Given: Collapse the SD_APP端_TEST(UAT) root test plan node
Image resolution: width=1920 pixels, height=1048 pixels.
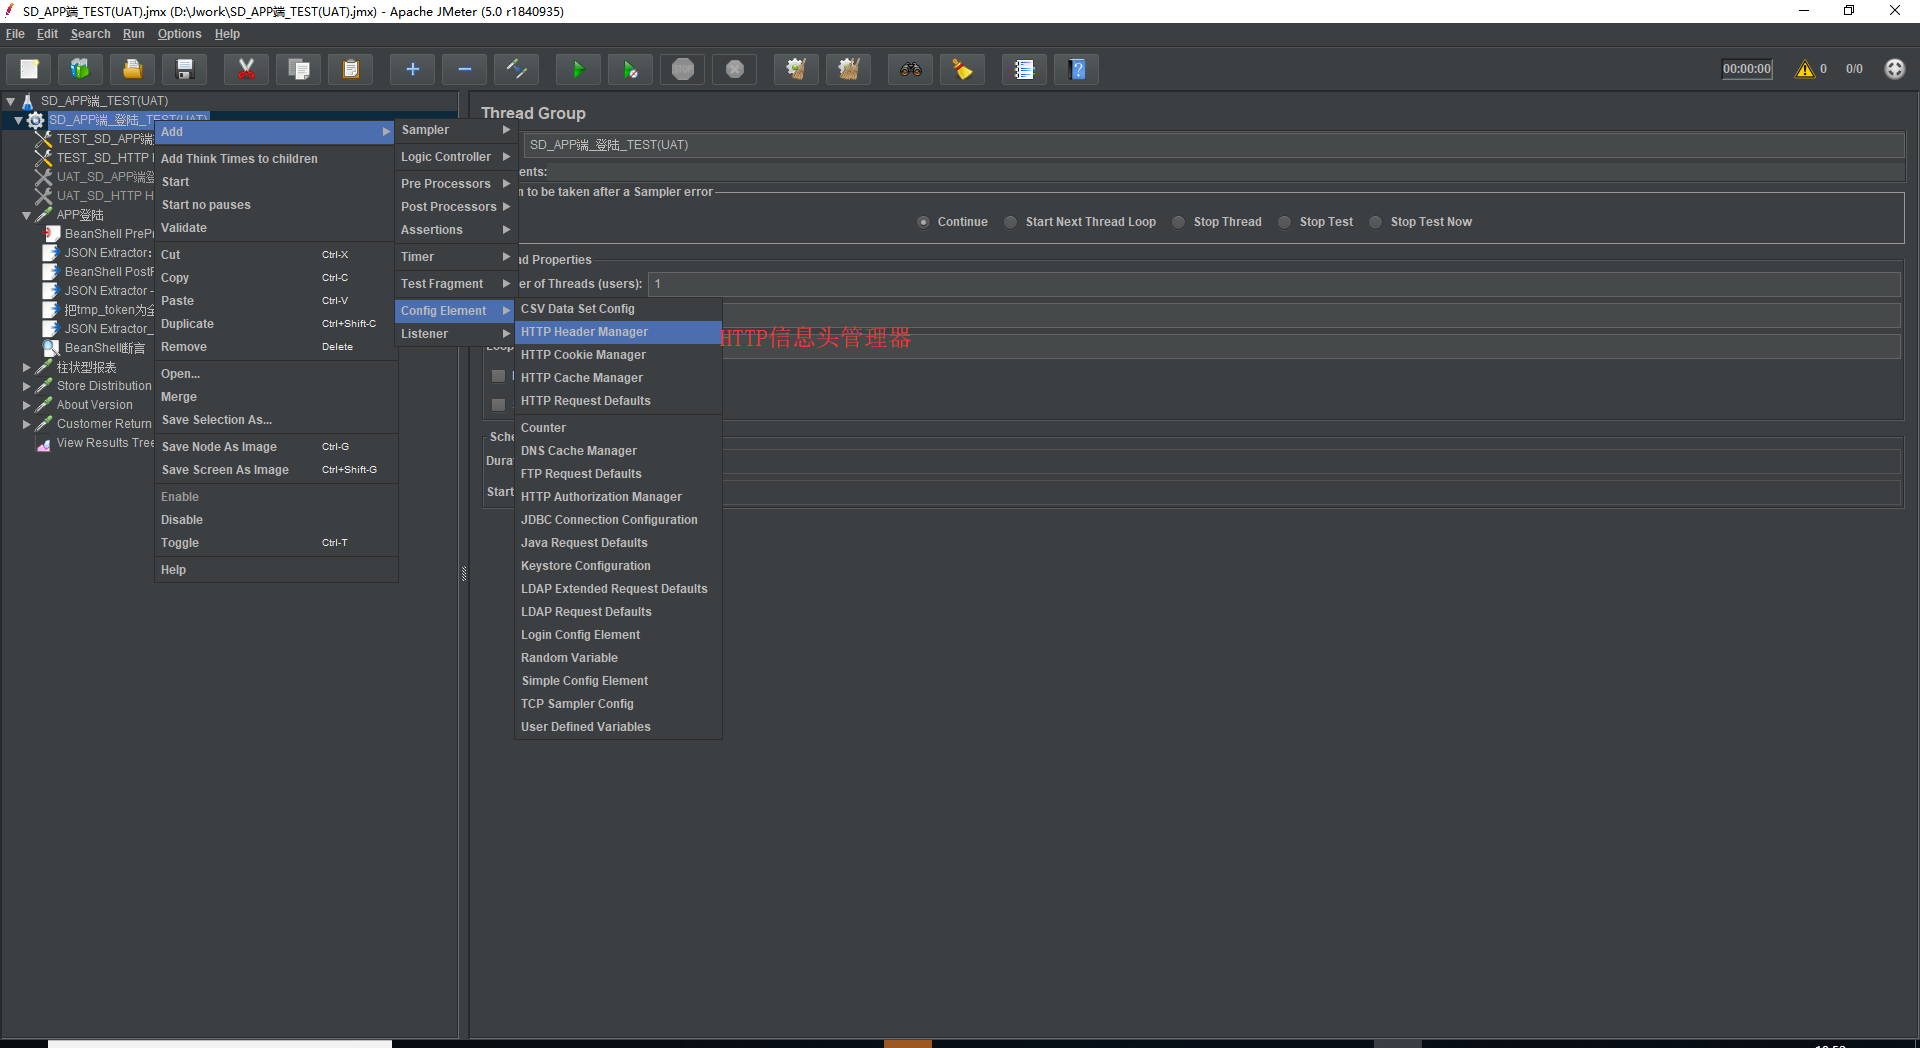Looking at the screenshot, I should pyautogui.click(x=10, y=101).
